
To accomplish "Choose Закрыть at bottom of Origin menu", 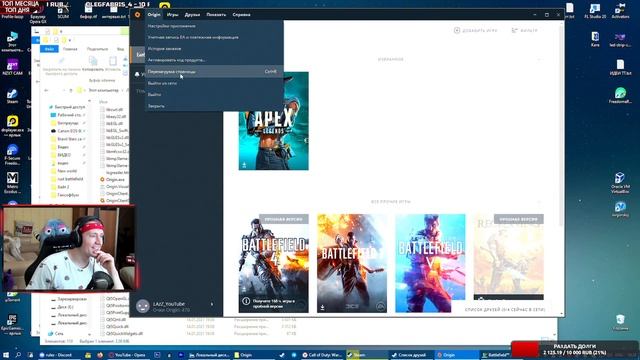I will [214, 106].
